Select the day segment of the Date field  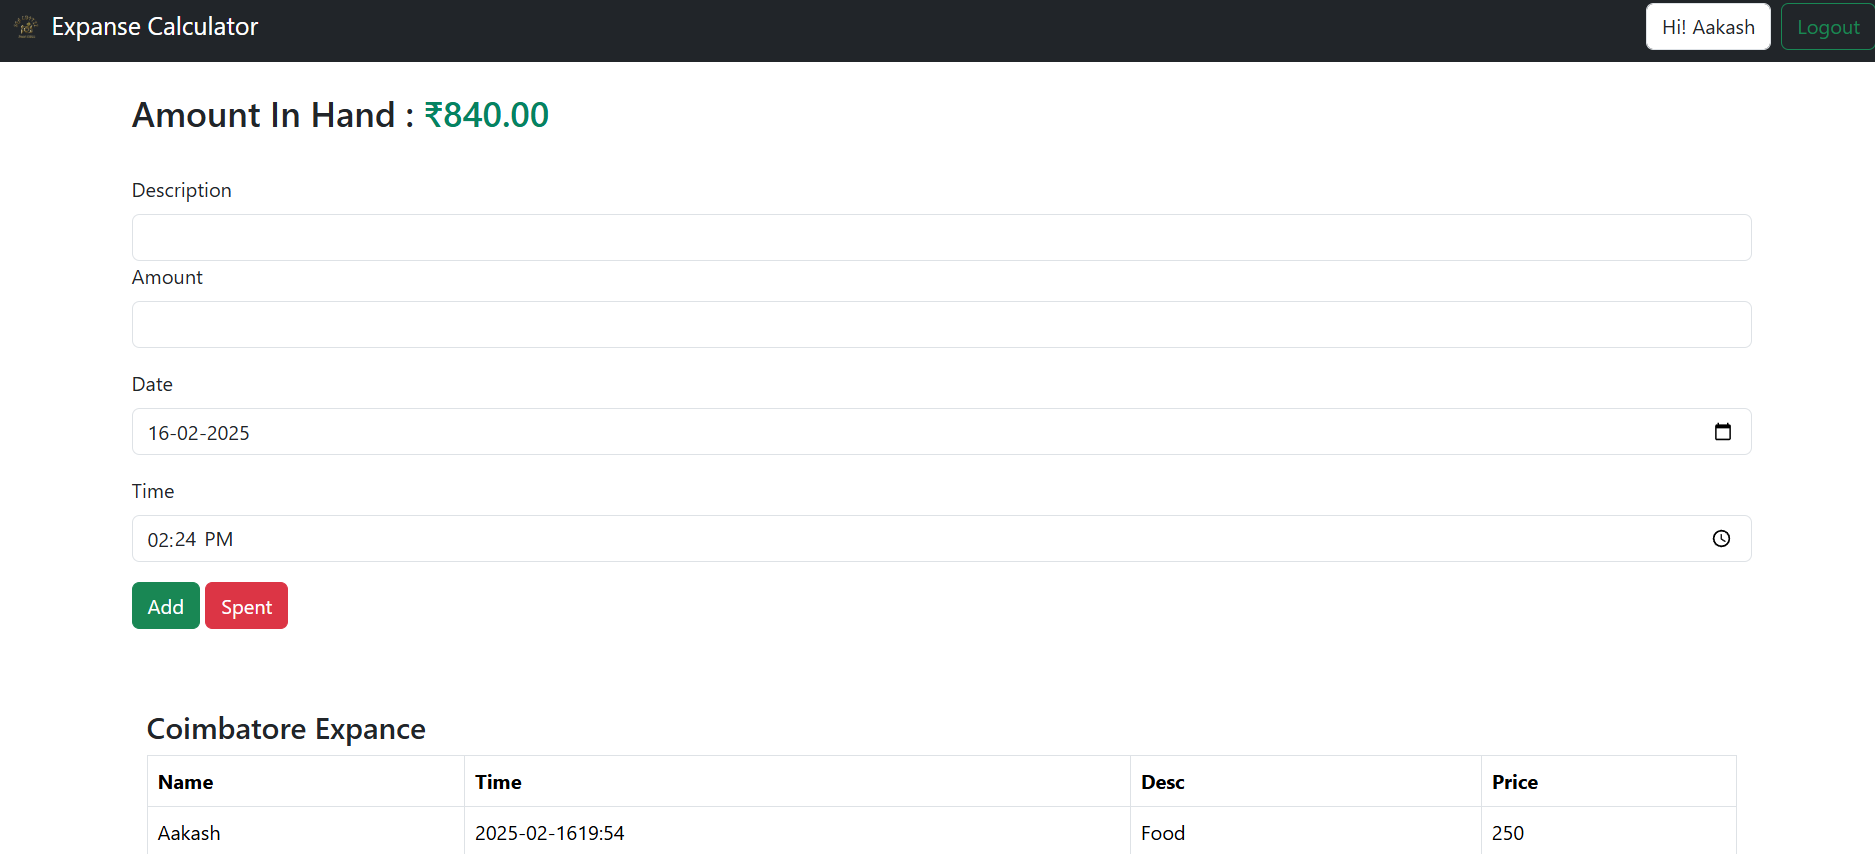click(x=159, y=433)
